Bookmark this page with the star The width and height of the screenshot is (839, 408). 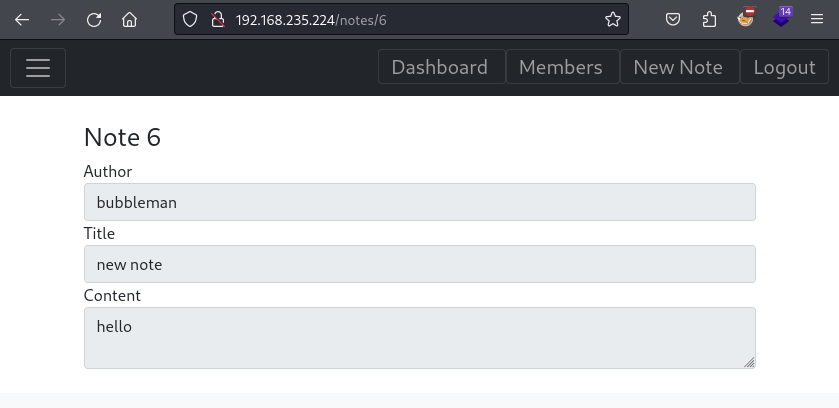click(613, 19)
